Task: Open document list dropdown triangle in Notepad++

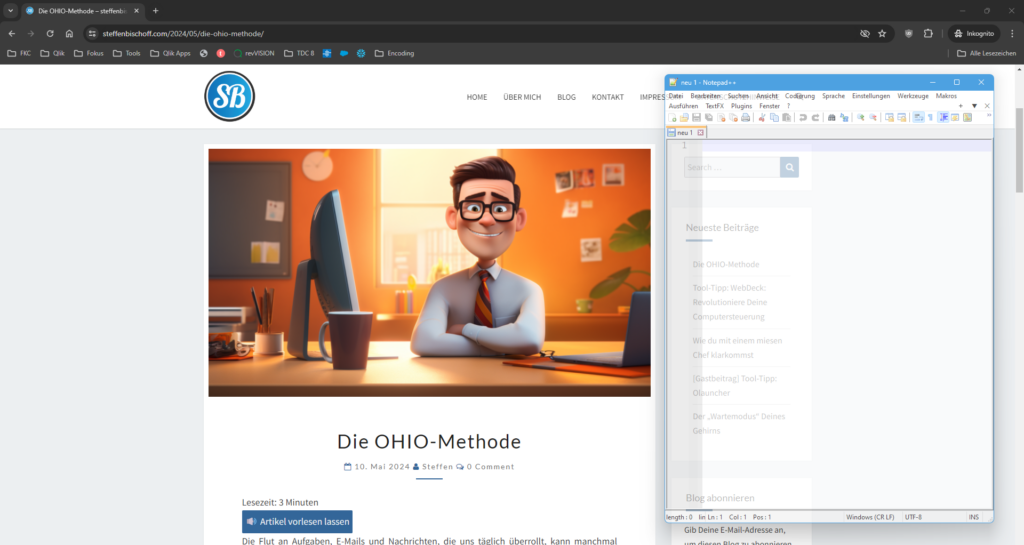Action: pyautogui.click(x=974, y=106)
